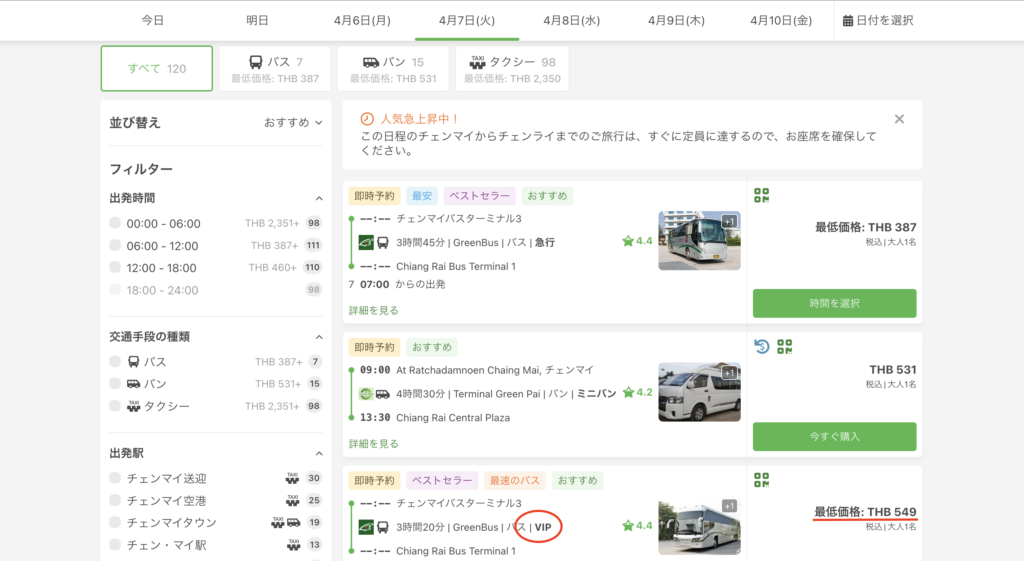Tick the チェンマイタウン station checkbox

coord(115,522)
